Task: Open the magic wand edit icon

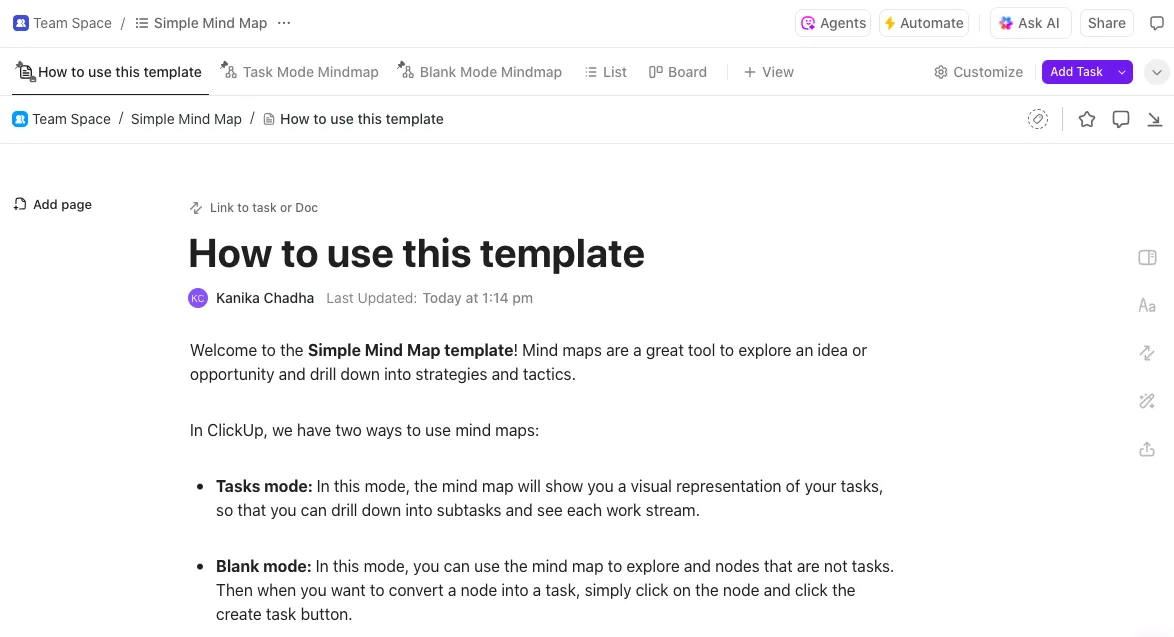Action: [1147, 401]
